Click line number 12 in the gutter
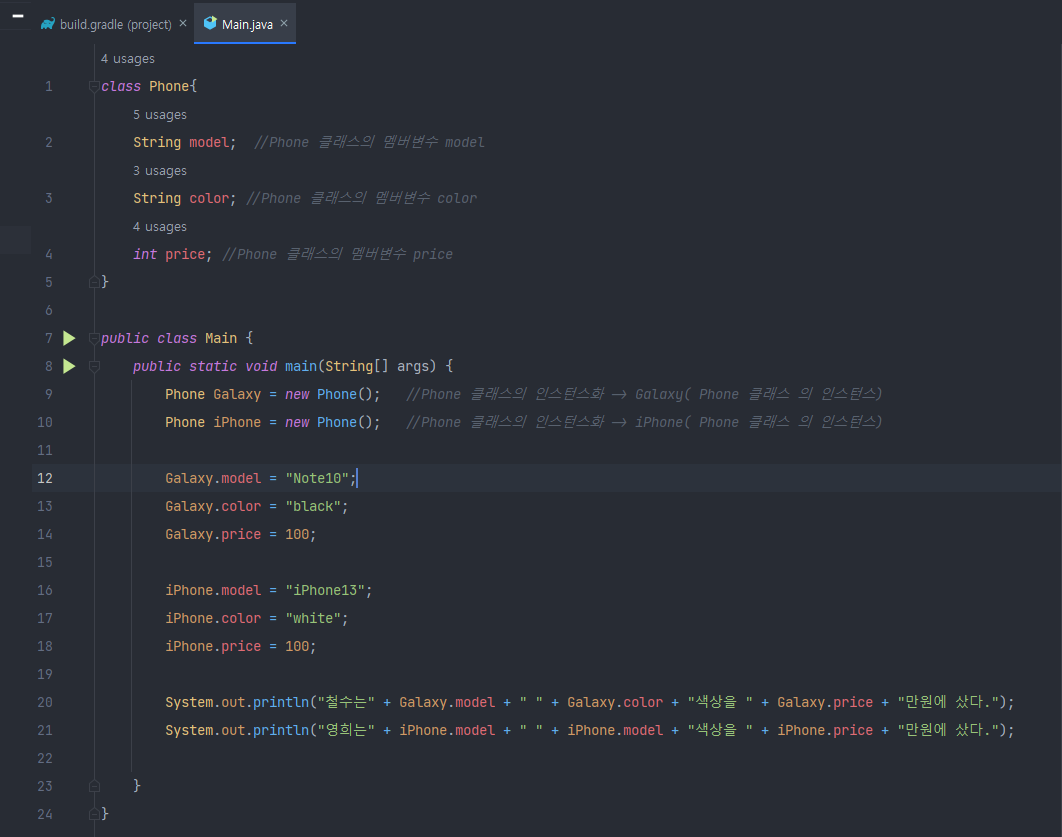1062x837 pixels. [45, 478]
